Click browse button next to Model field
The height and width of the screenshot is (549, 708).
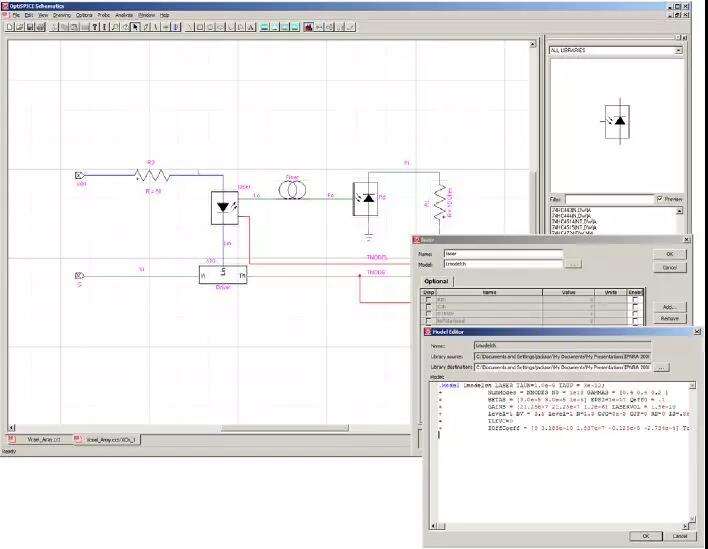(x=573, y=264)
